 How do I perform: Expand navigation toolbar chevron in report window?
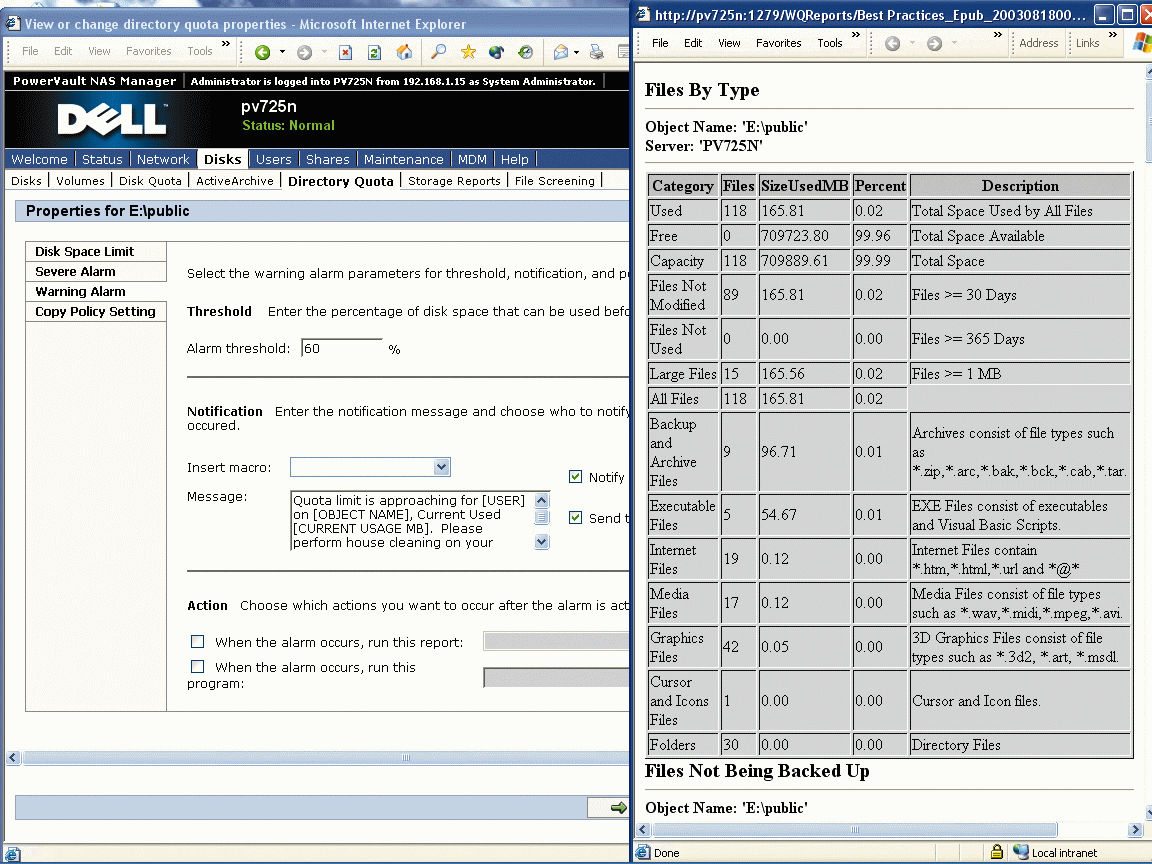tap(998, 35)
